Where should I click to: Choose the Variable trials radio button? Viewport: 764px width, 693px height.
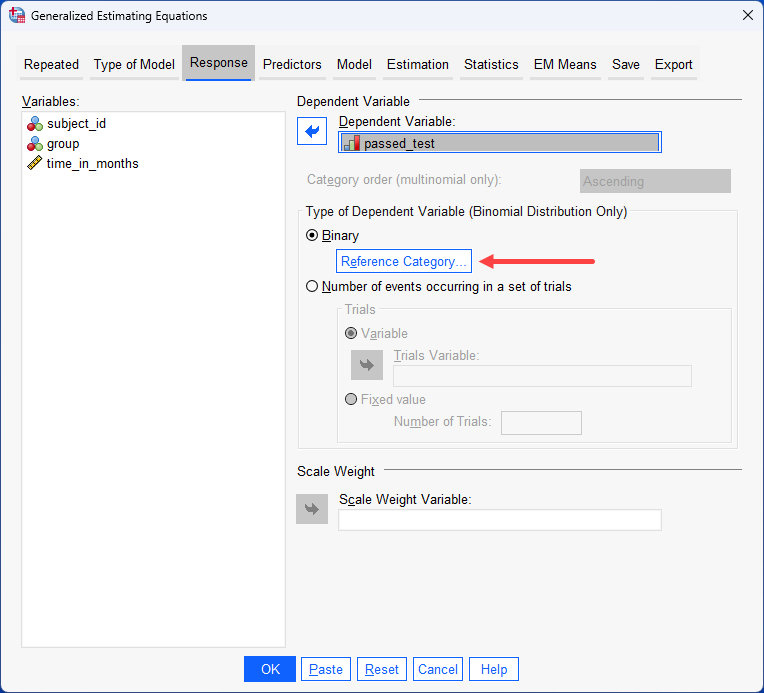point(351,333)
